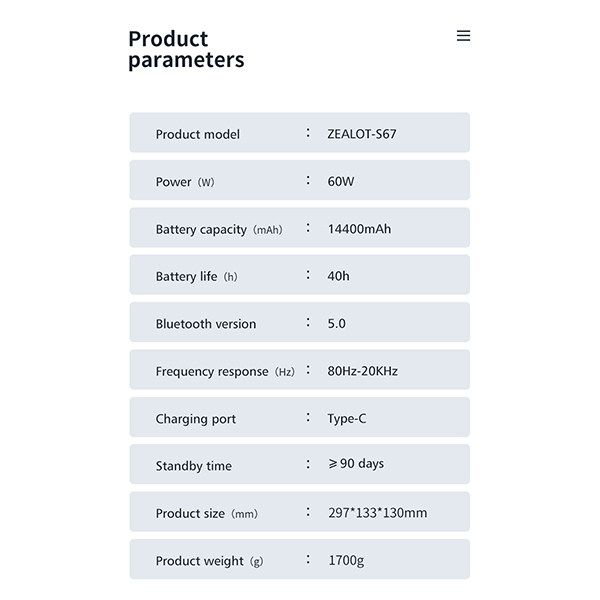
Task: Click the 40h battery life value
Action: 338,276
